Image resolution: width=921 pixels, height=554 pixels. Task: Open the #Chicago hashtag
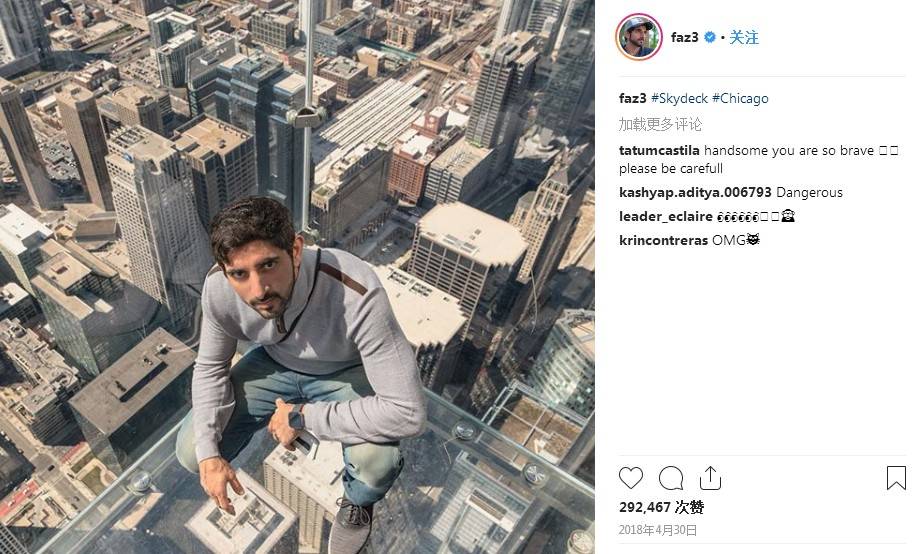point(740,98)
